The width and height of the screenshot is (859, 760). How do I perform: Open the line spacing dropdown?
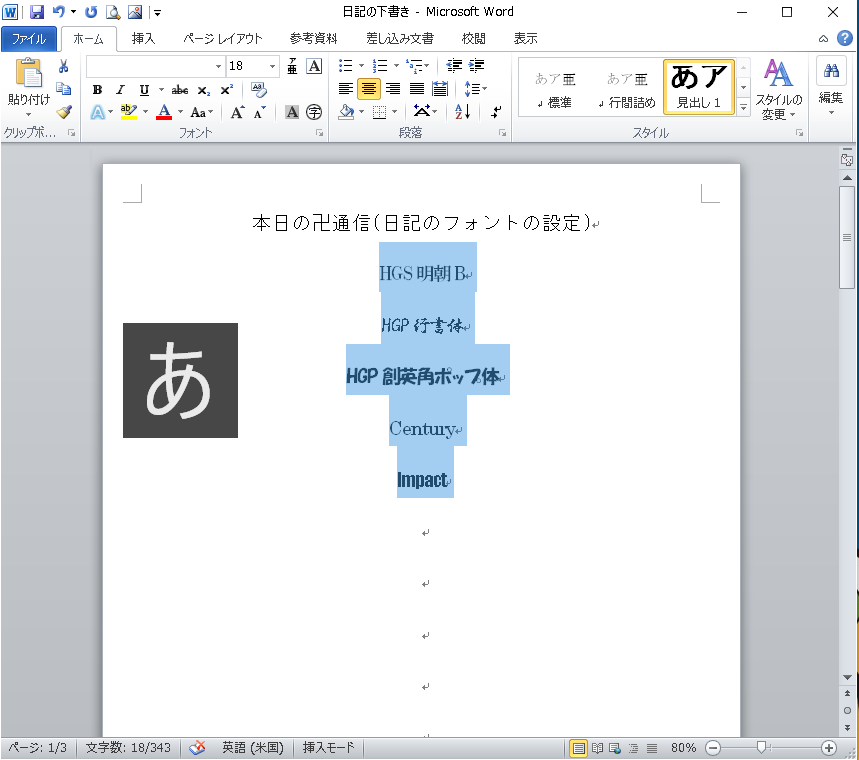coord(474,89)
